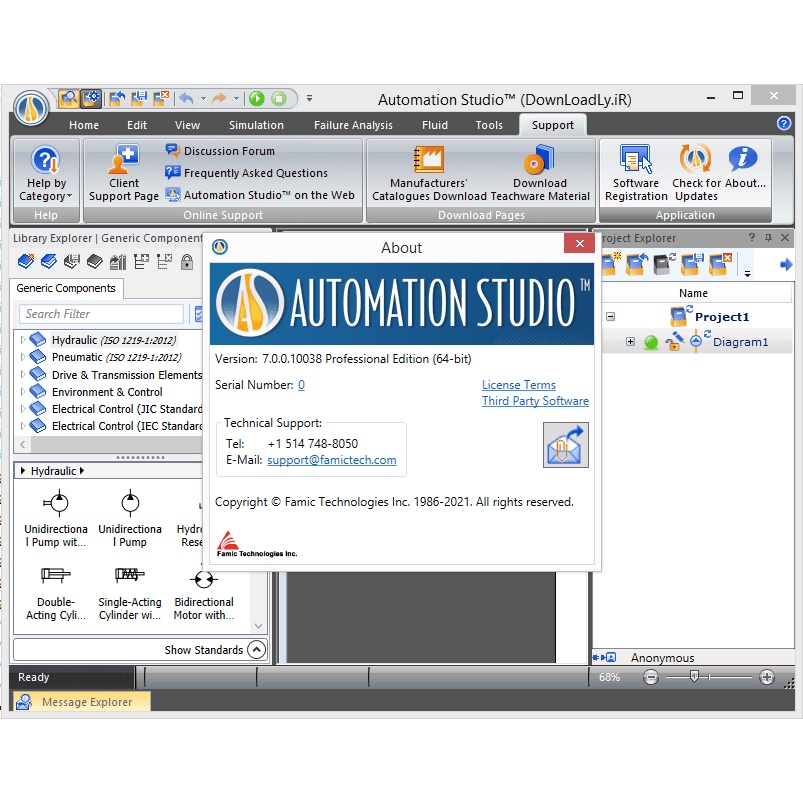803x803 pixels.
Task: Open the Third Party Software link
Action: (x=535, y=401)
